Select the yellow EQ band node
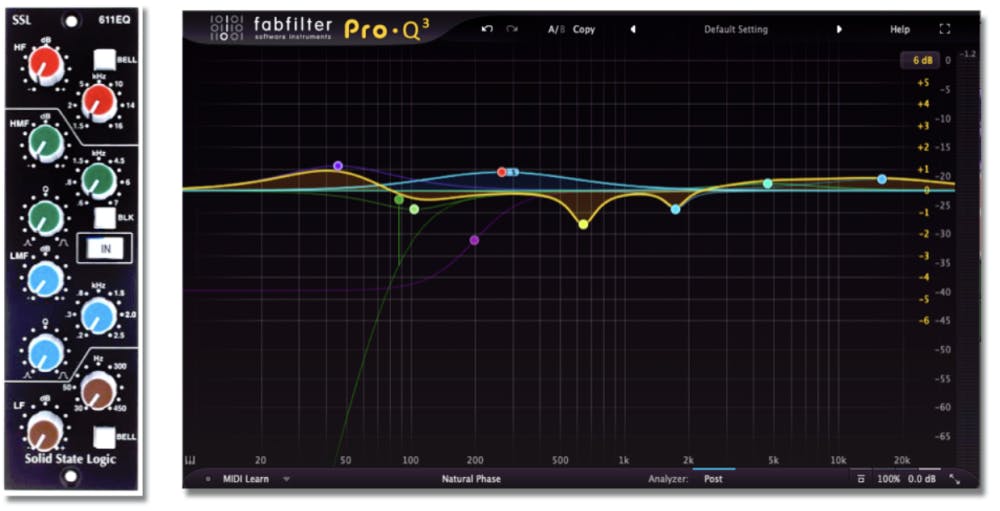This screenshot has height=511, width=1000. 583,224
